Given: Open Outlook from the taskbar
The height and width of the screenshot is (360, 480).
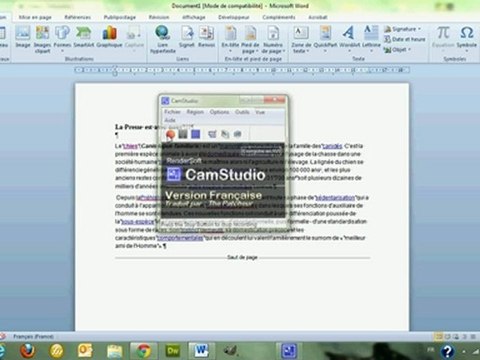Looking at the screenshot, I should (85, 351).
